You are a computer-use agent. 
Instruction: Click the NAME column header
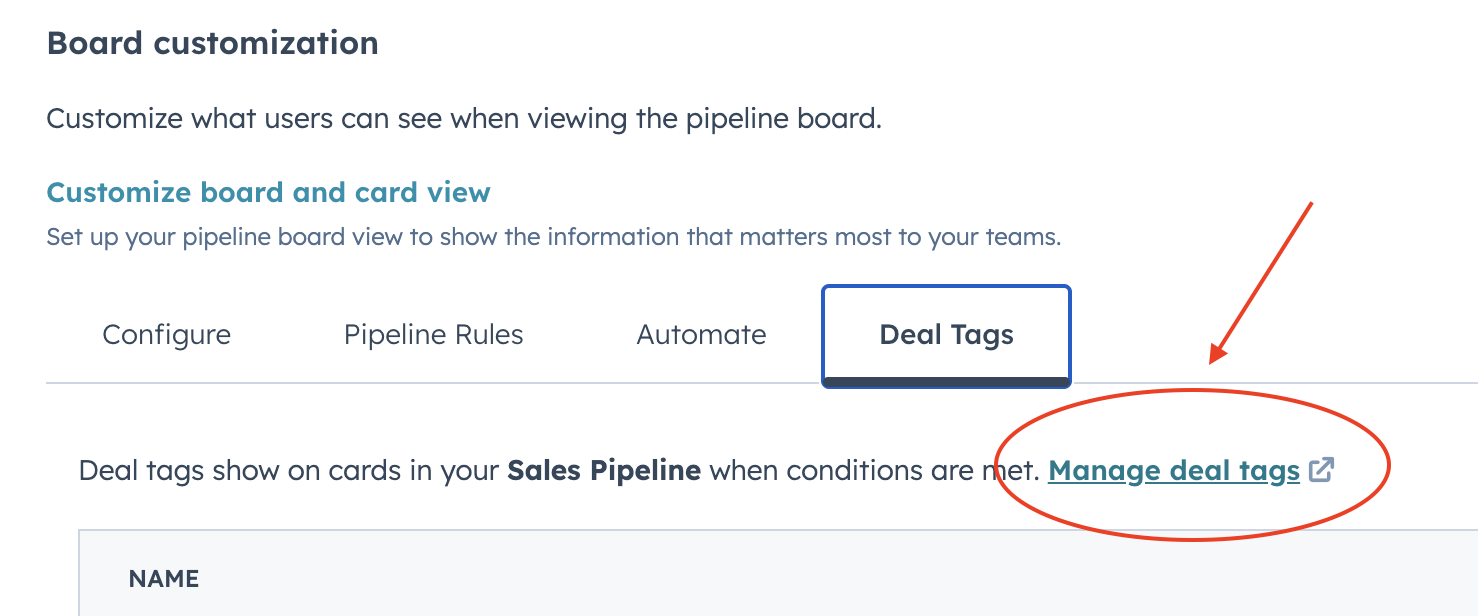[163, 578]
